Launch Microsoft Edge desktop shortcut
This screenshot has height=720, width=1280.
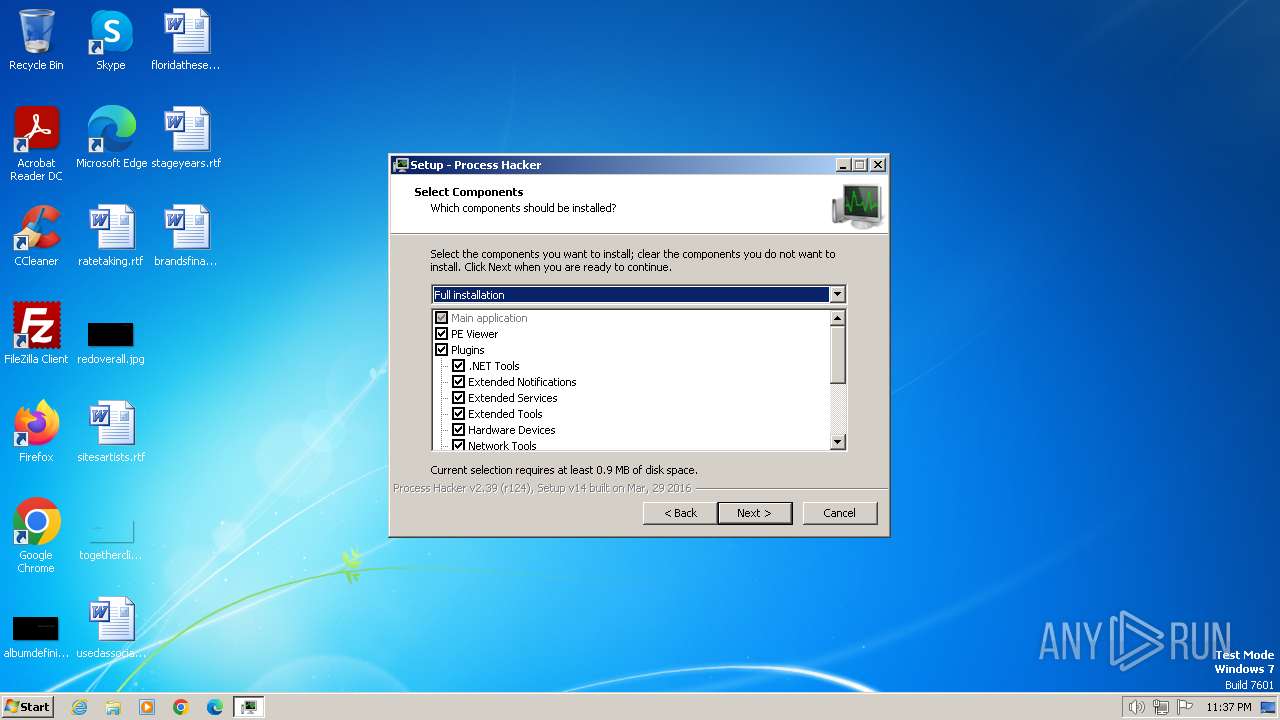(x=111, y=138)
